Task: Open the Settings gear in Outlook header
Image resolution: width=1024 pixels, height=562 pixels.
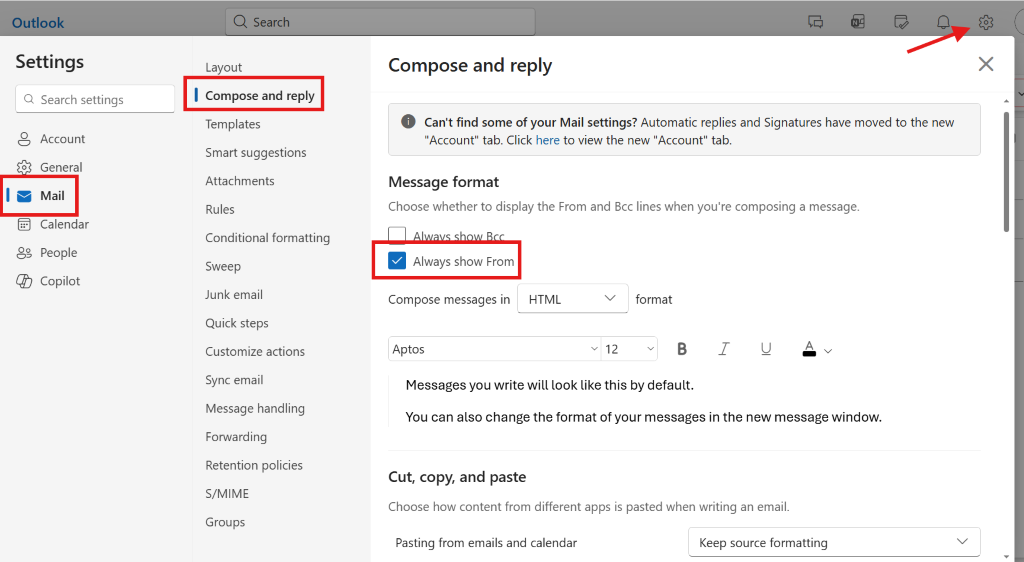Action: pos(985,22)
